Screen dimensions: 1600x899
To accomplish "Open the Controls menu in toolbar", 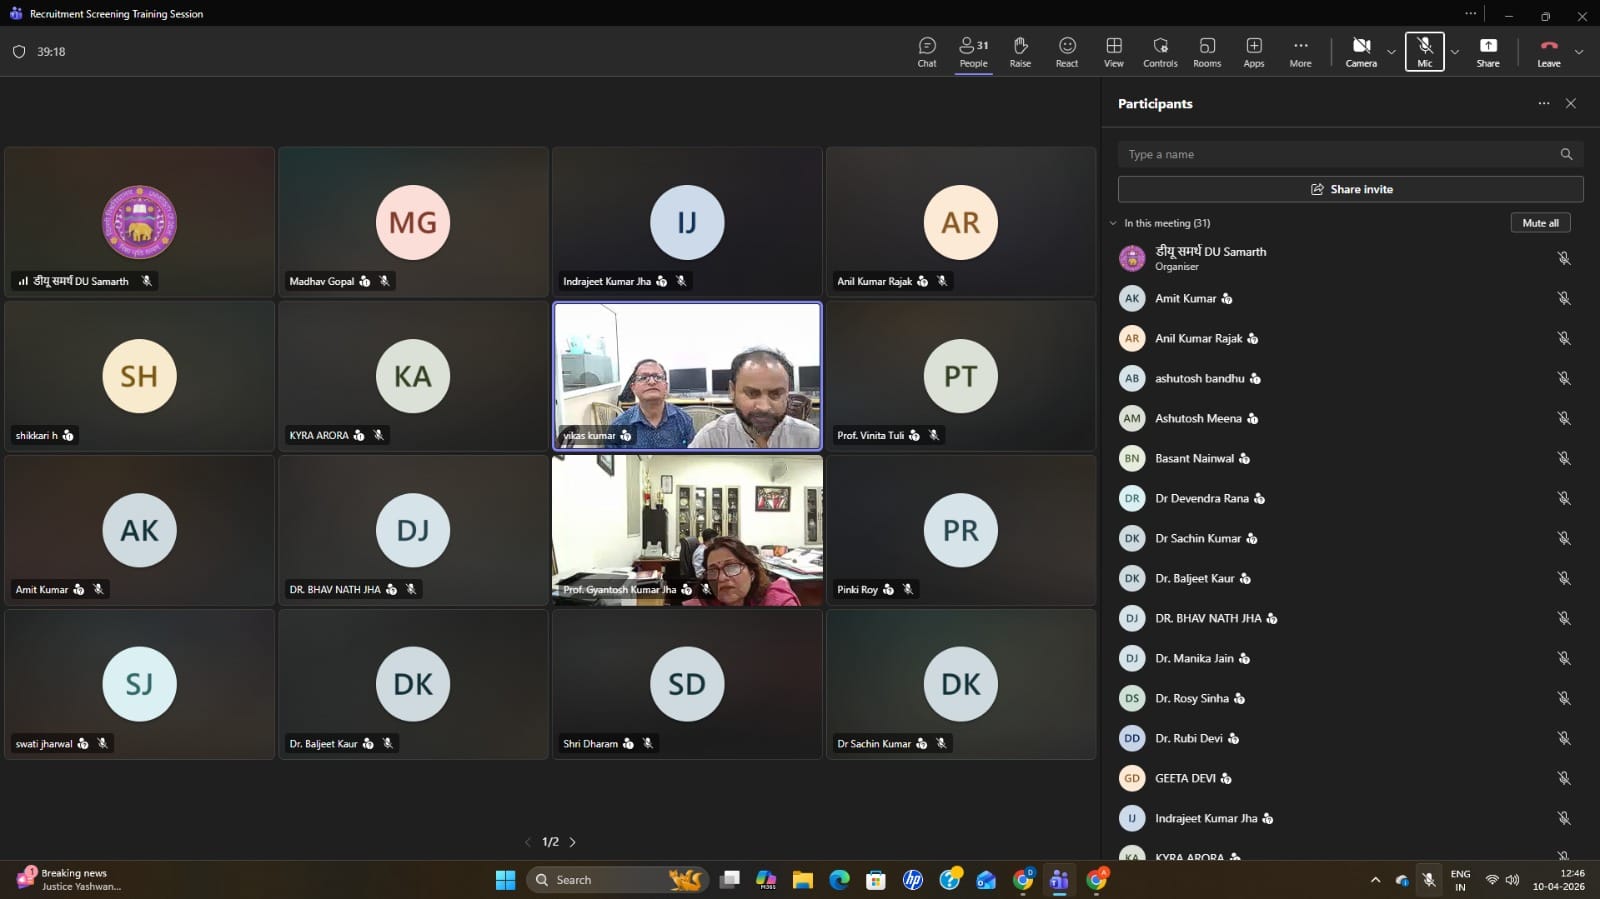I will click(1160, 52).
